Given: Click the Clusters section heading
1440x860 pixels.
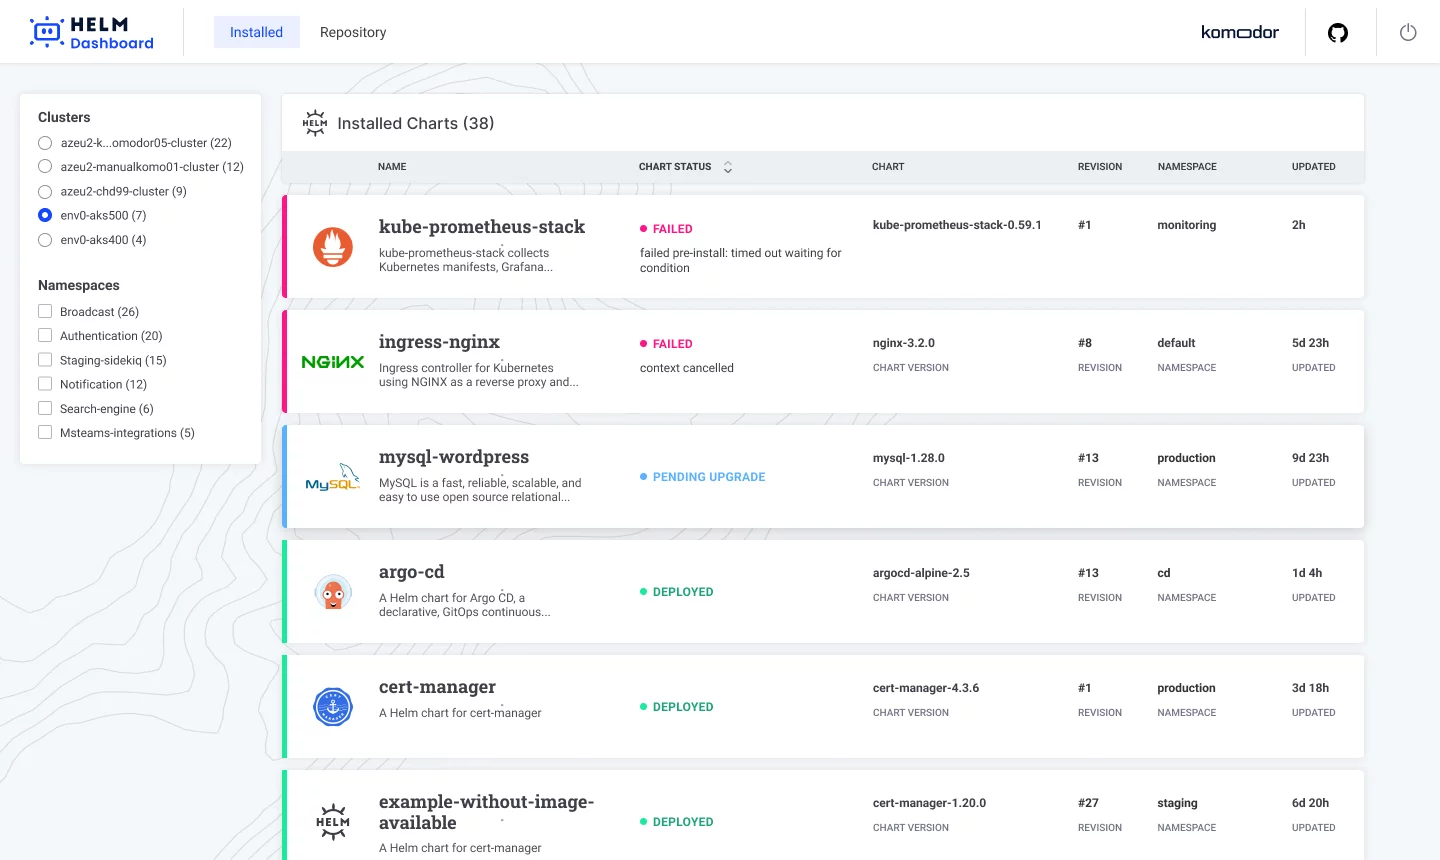Looking at the screenshot, I should pyautogui.click(x=64, y=117).
